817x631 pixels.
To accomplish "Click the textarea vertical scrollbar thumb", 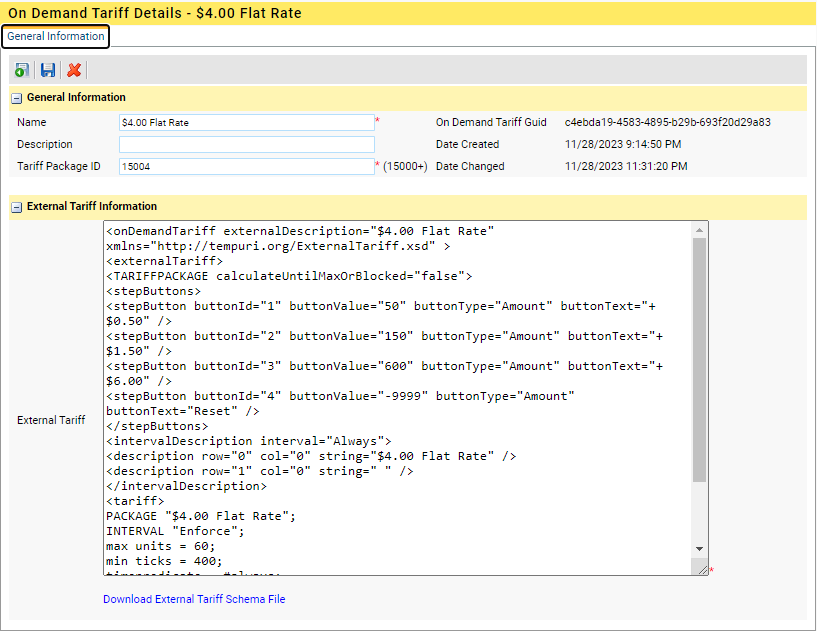I will pos(699,360).
